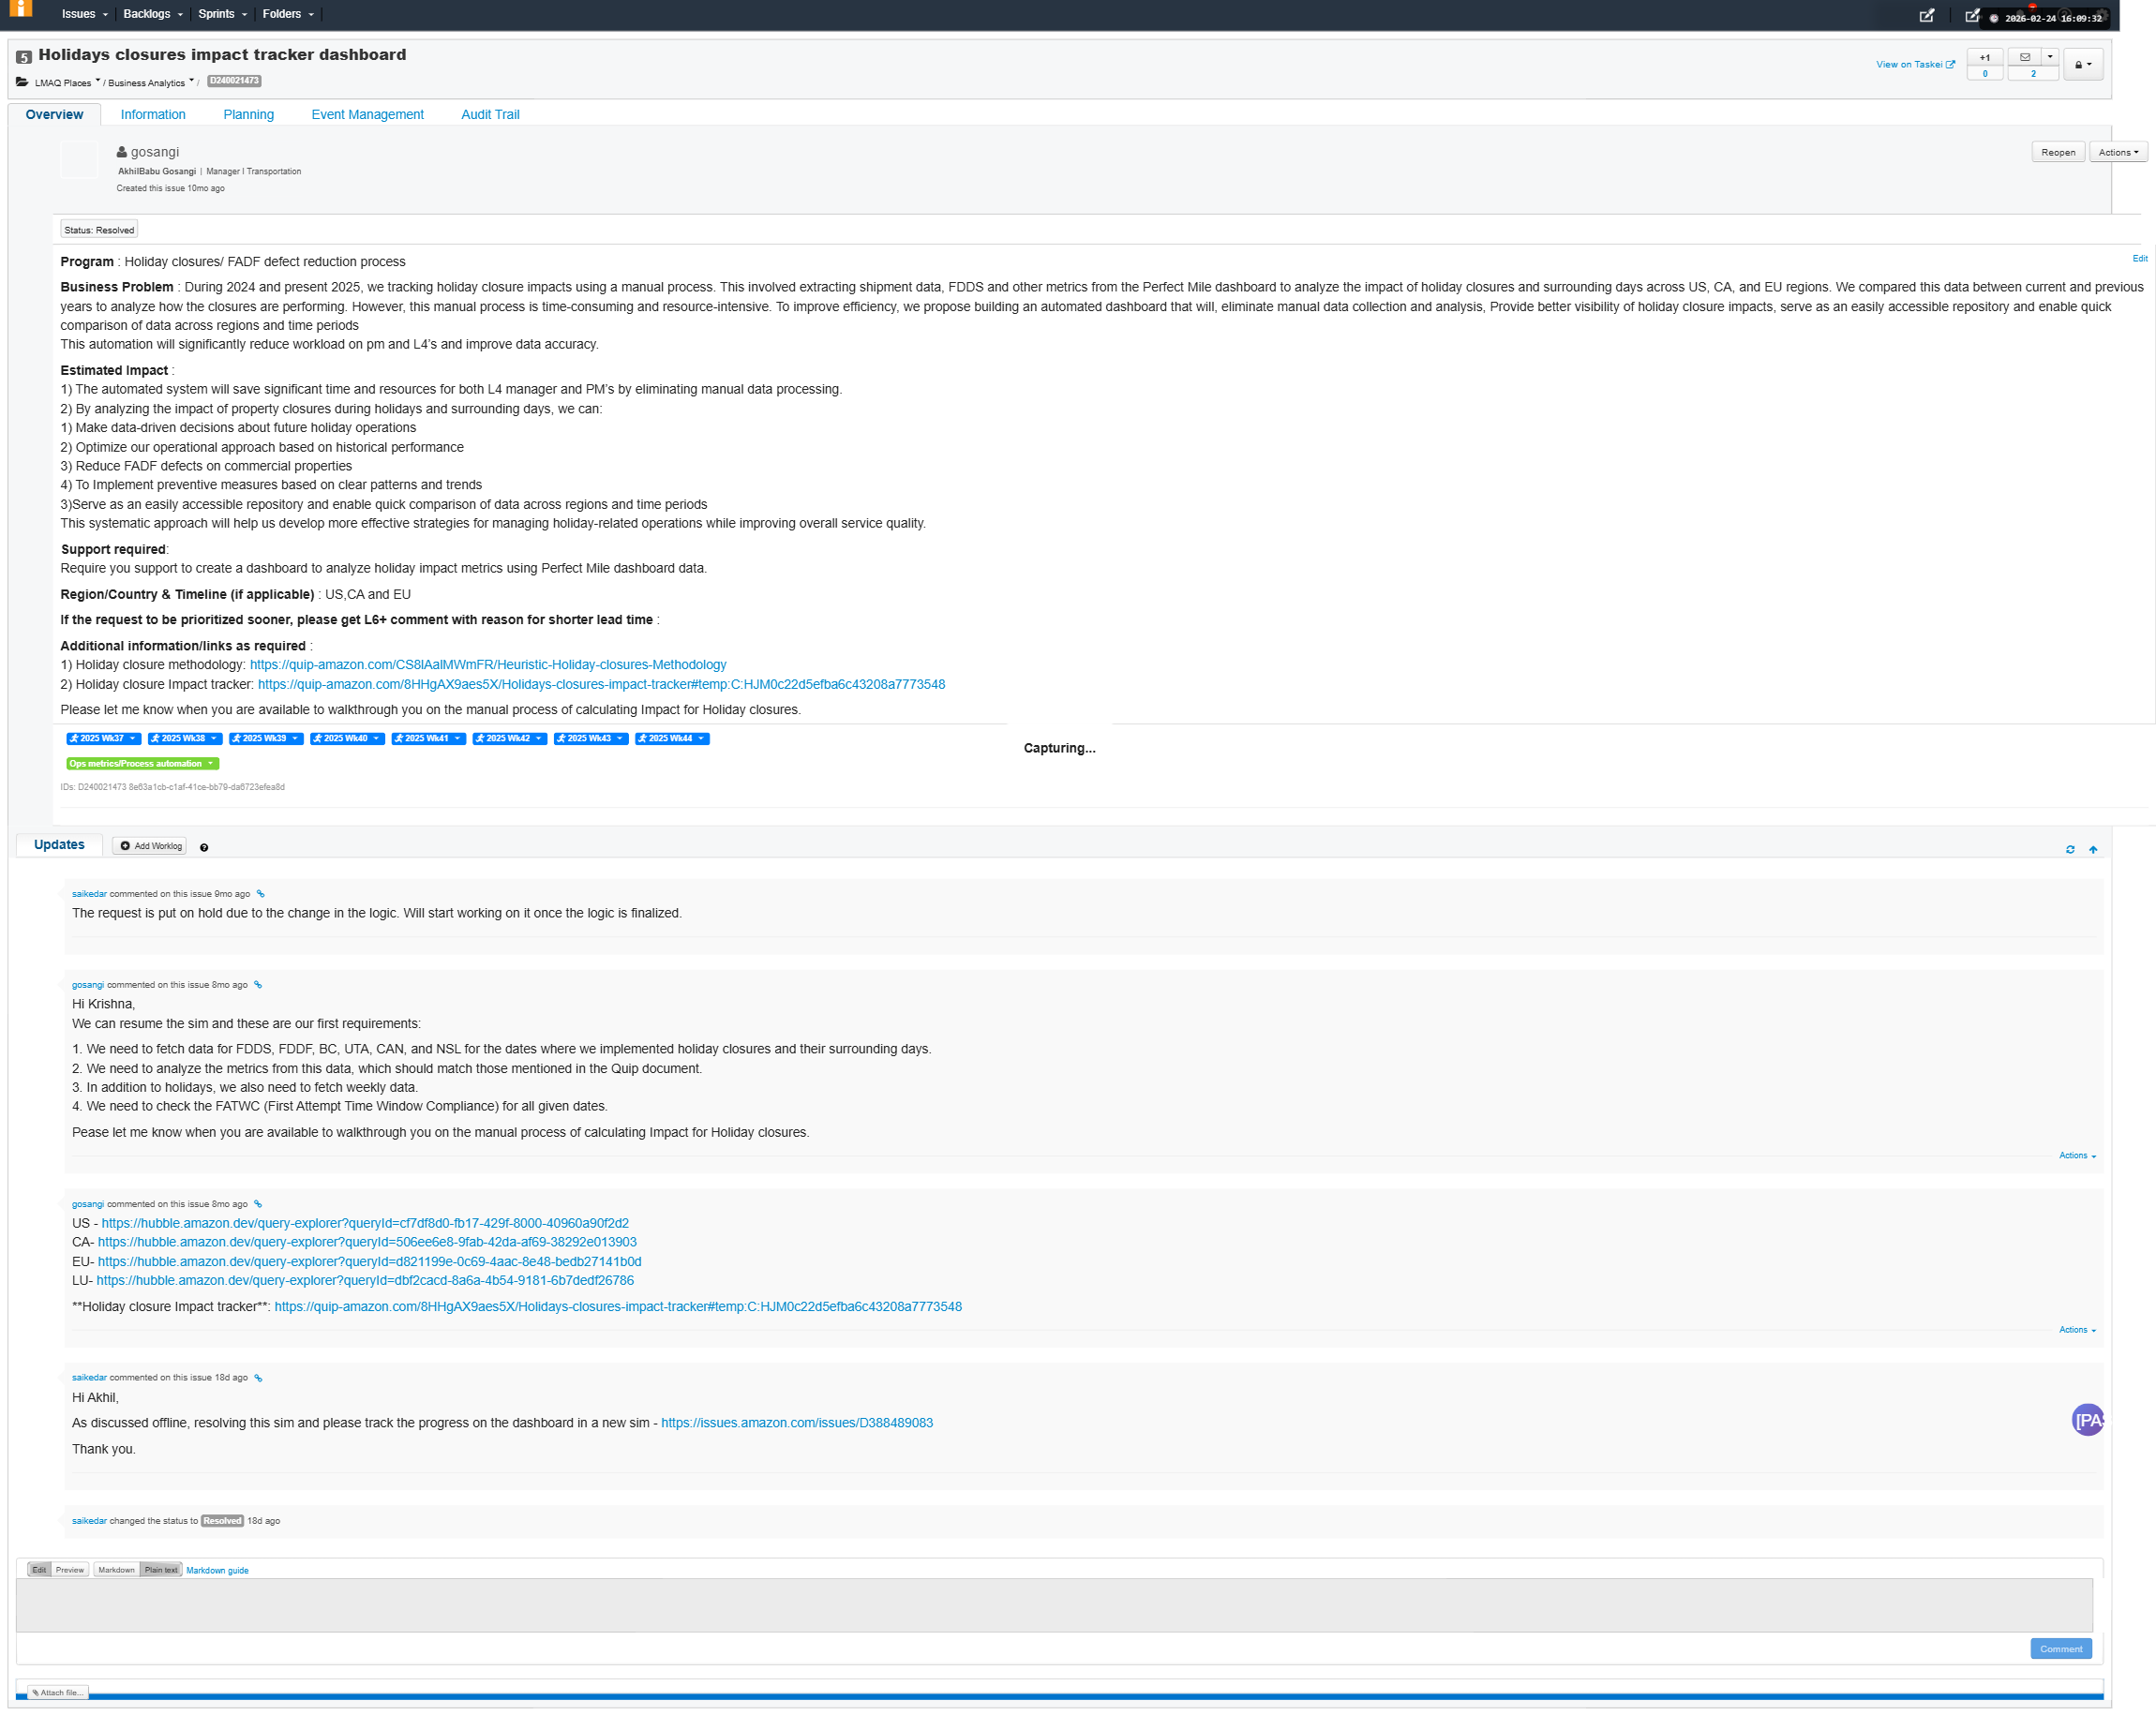This screenshot has width=2156, height=1715.
Task: Open the View on Taskei link
Action: 1914,64
